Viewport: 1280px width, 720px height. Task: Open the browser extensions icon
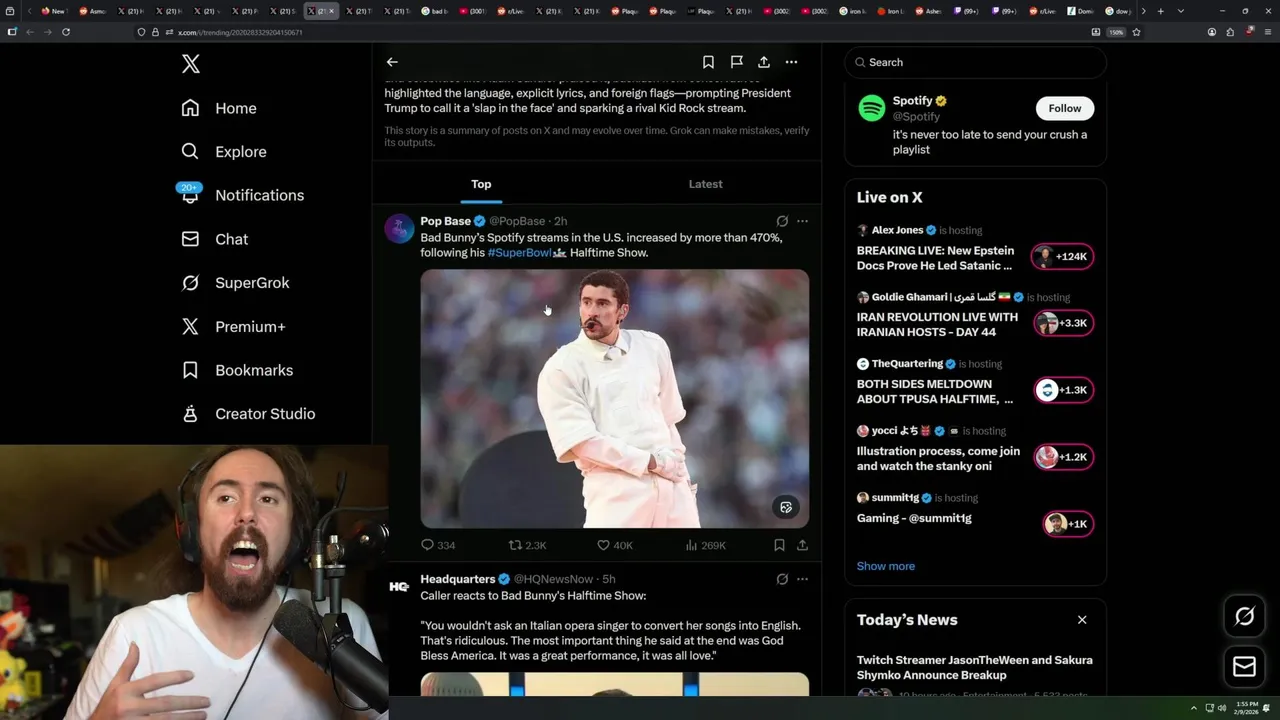pos(1230,32)
